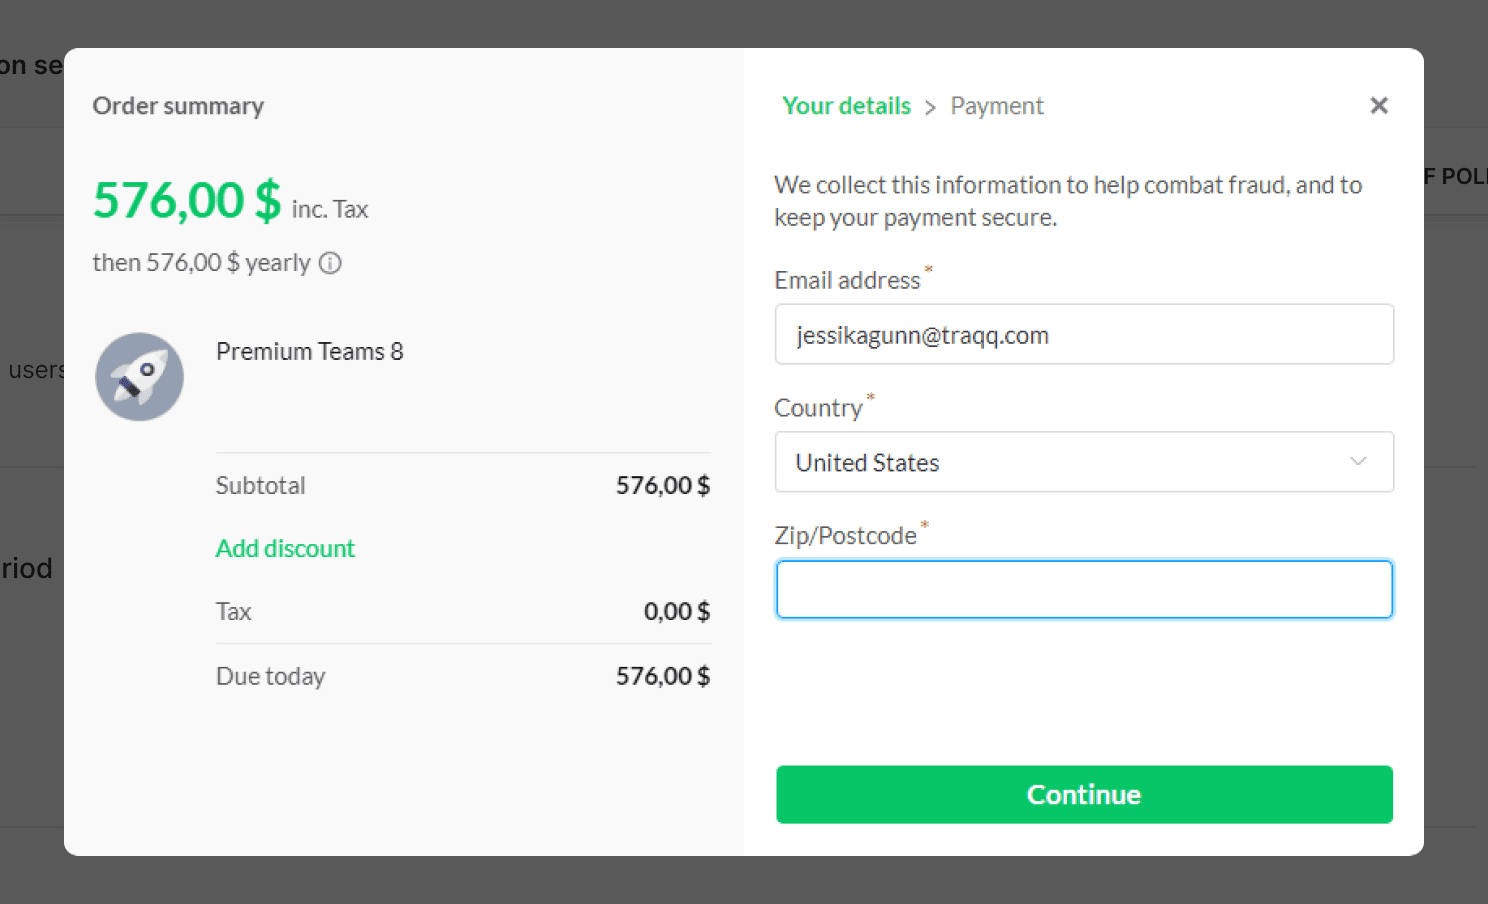
Task: Click the Tax amount 0,00 $
Action: click(677, 611)
